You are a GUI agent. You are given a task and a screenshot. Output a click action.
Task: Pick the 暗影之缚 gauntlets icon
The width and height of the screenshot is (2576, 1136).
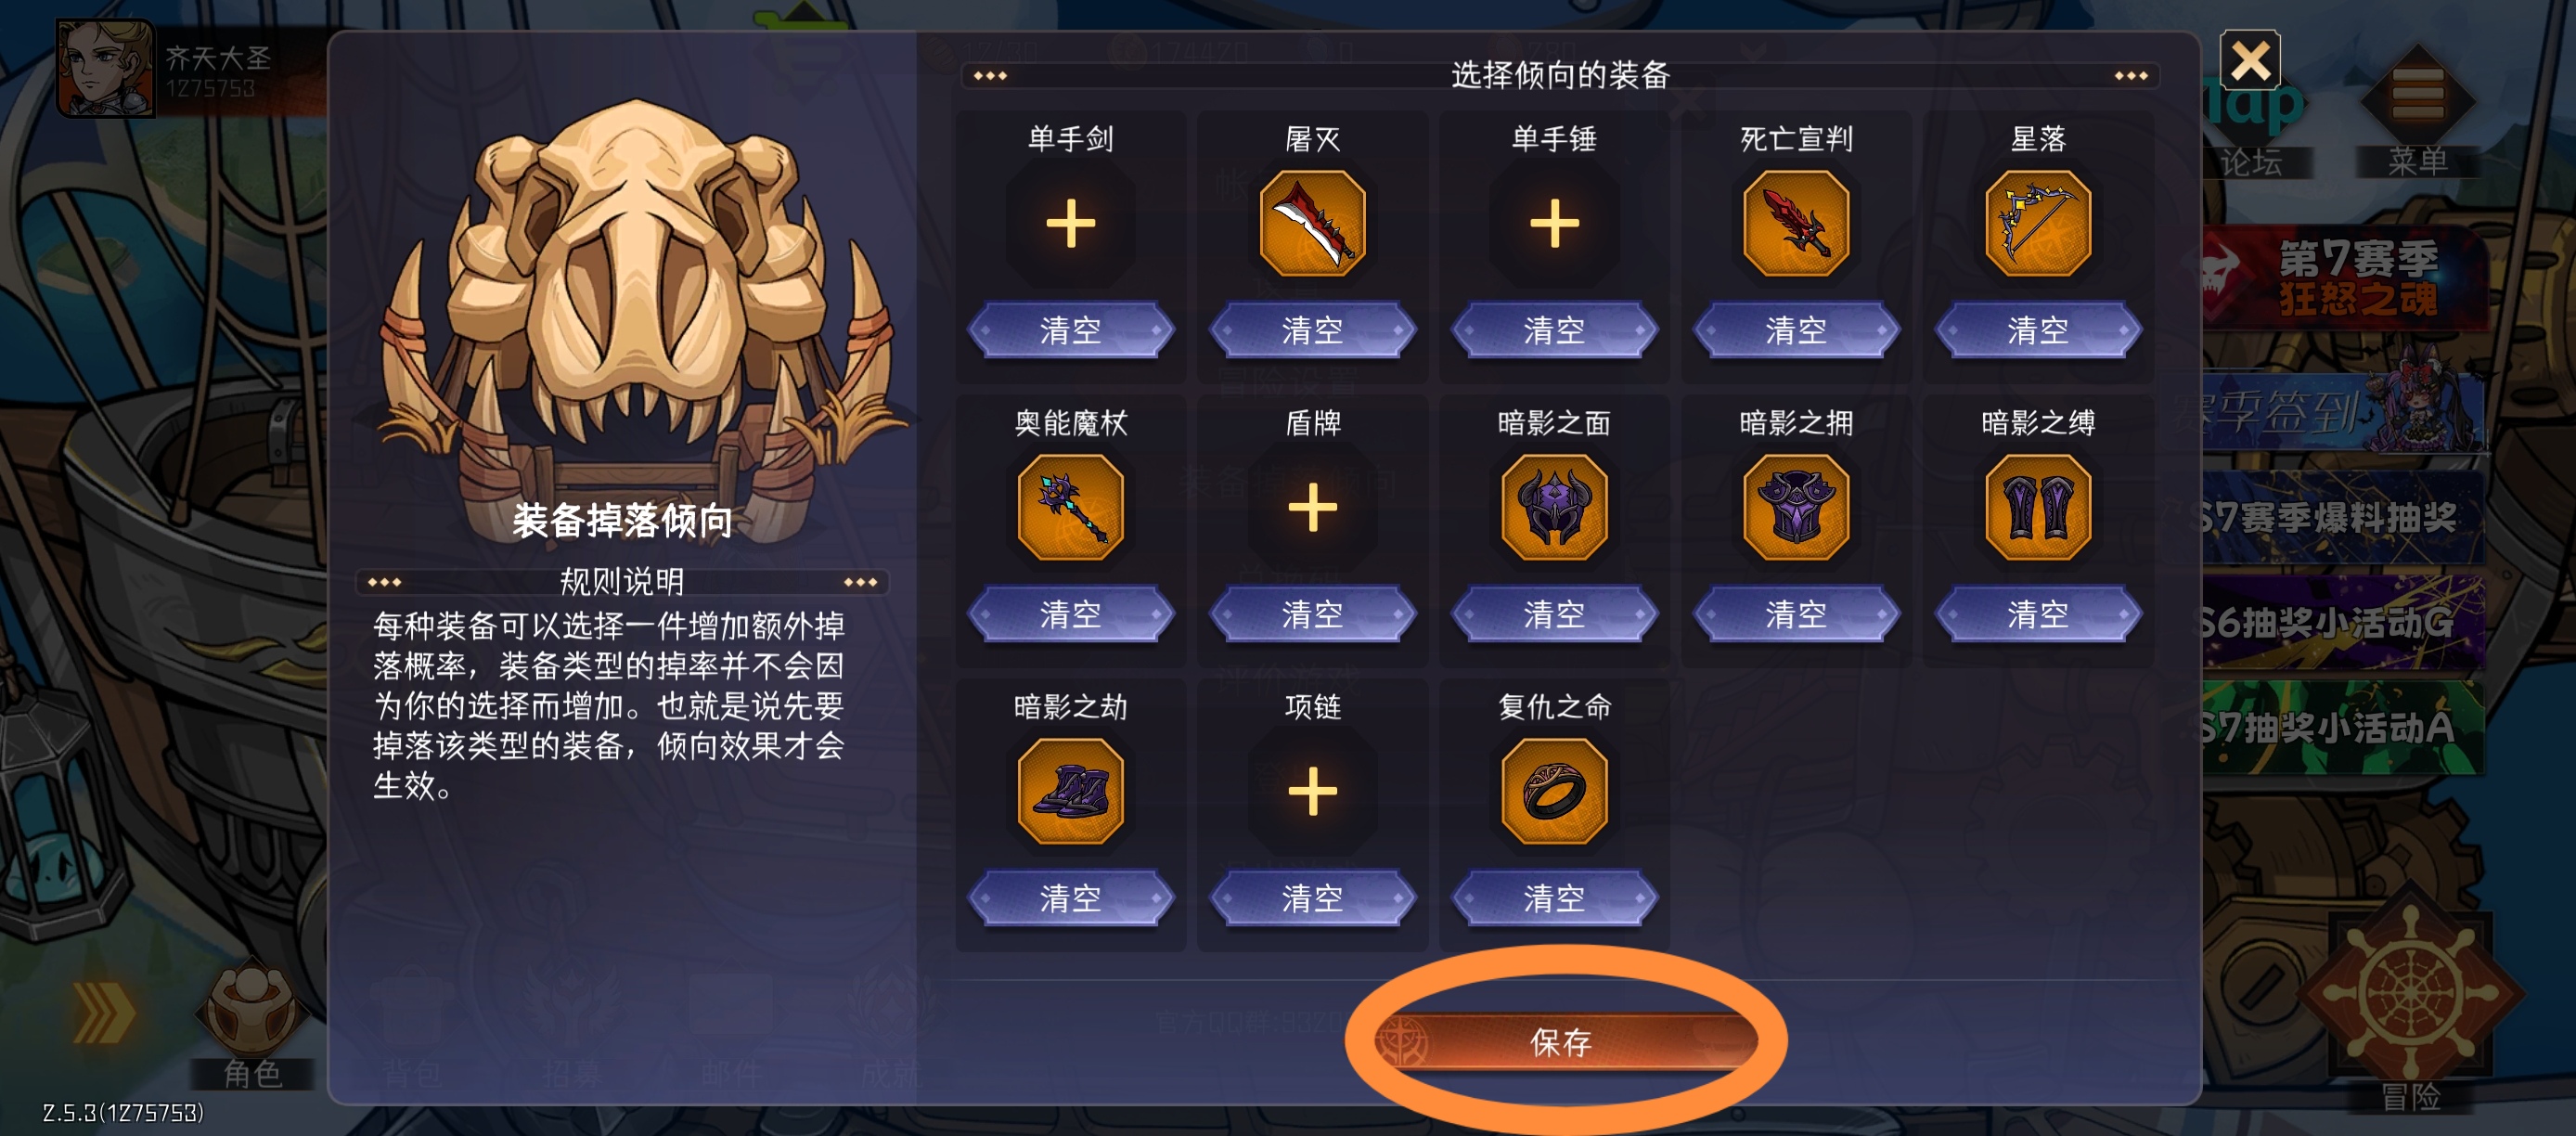point(2038,507)
